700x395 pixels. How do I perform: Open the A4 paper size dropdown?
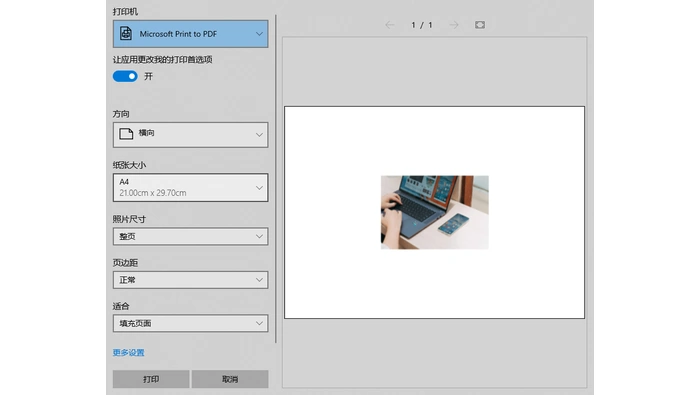191,187
